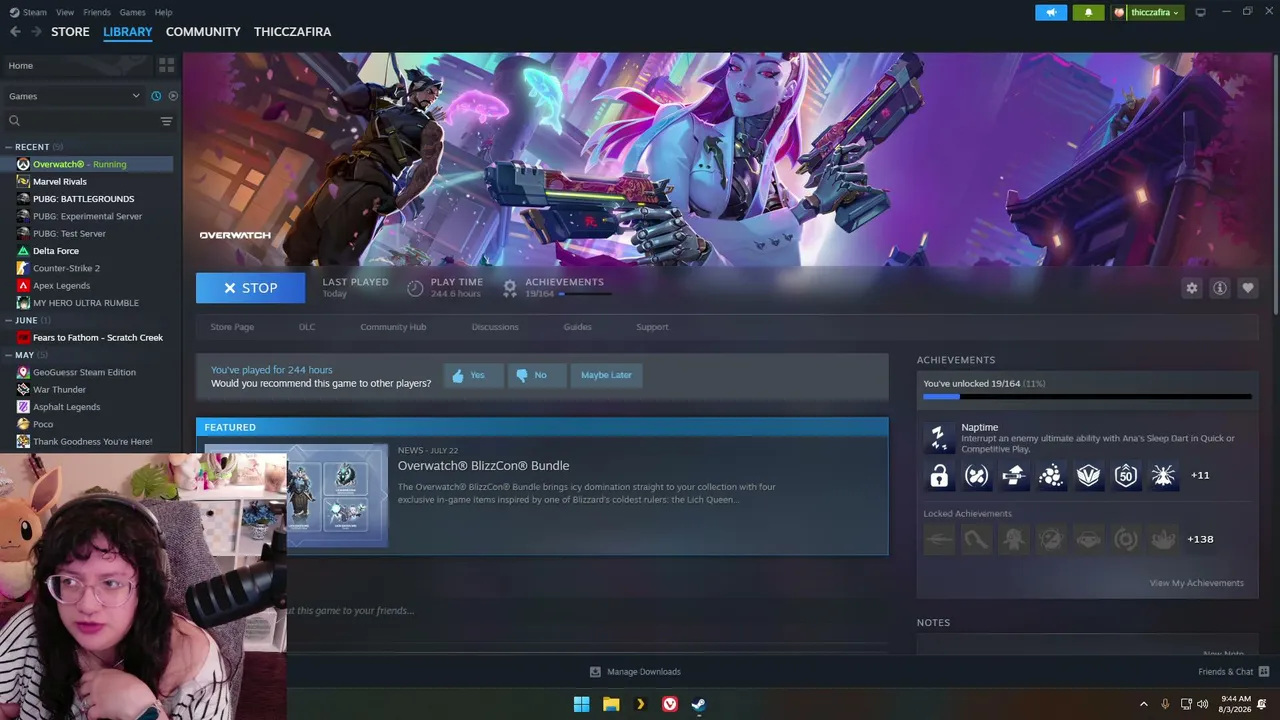Toggle the volume speaker in system tray
1280x720 pixels.
(x=1203, y=704)
